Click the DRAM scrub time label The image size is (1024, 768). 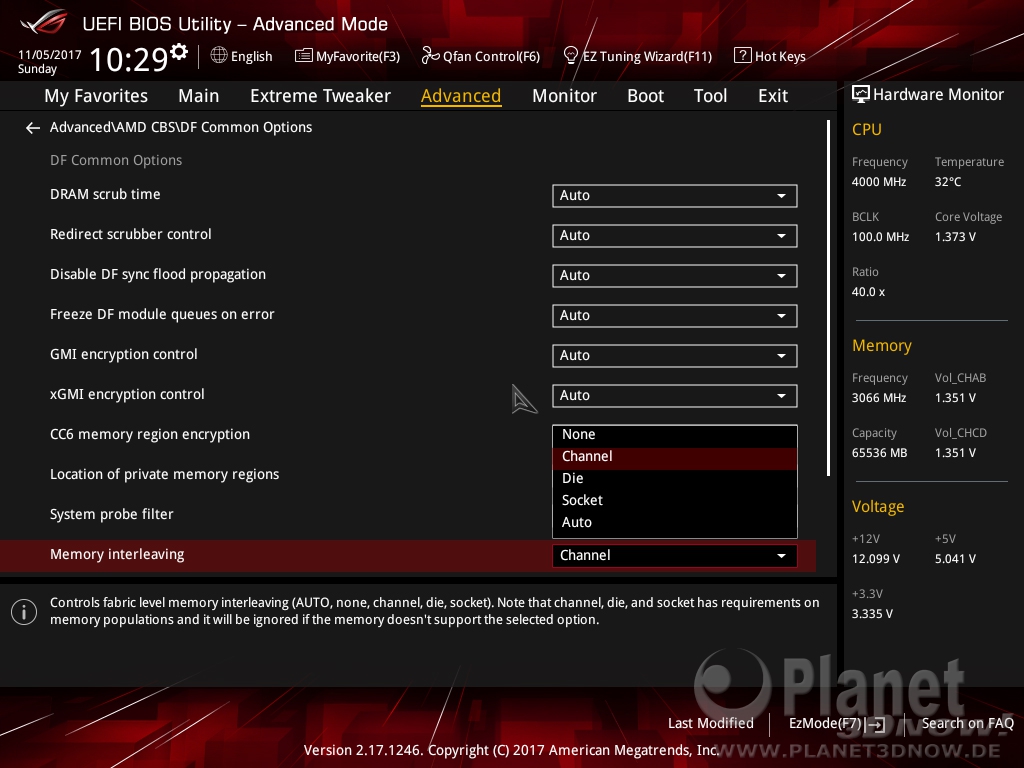(105, 195)
